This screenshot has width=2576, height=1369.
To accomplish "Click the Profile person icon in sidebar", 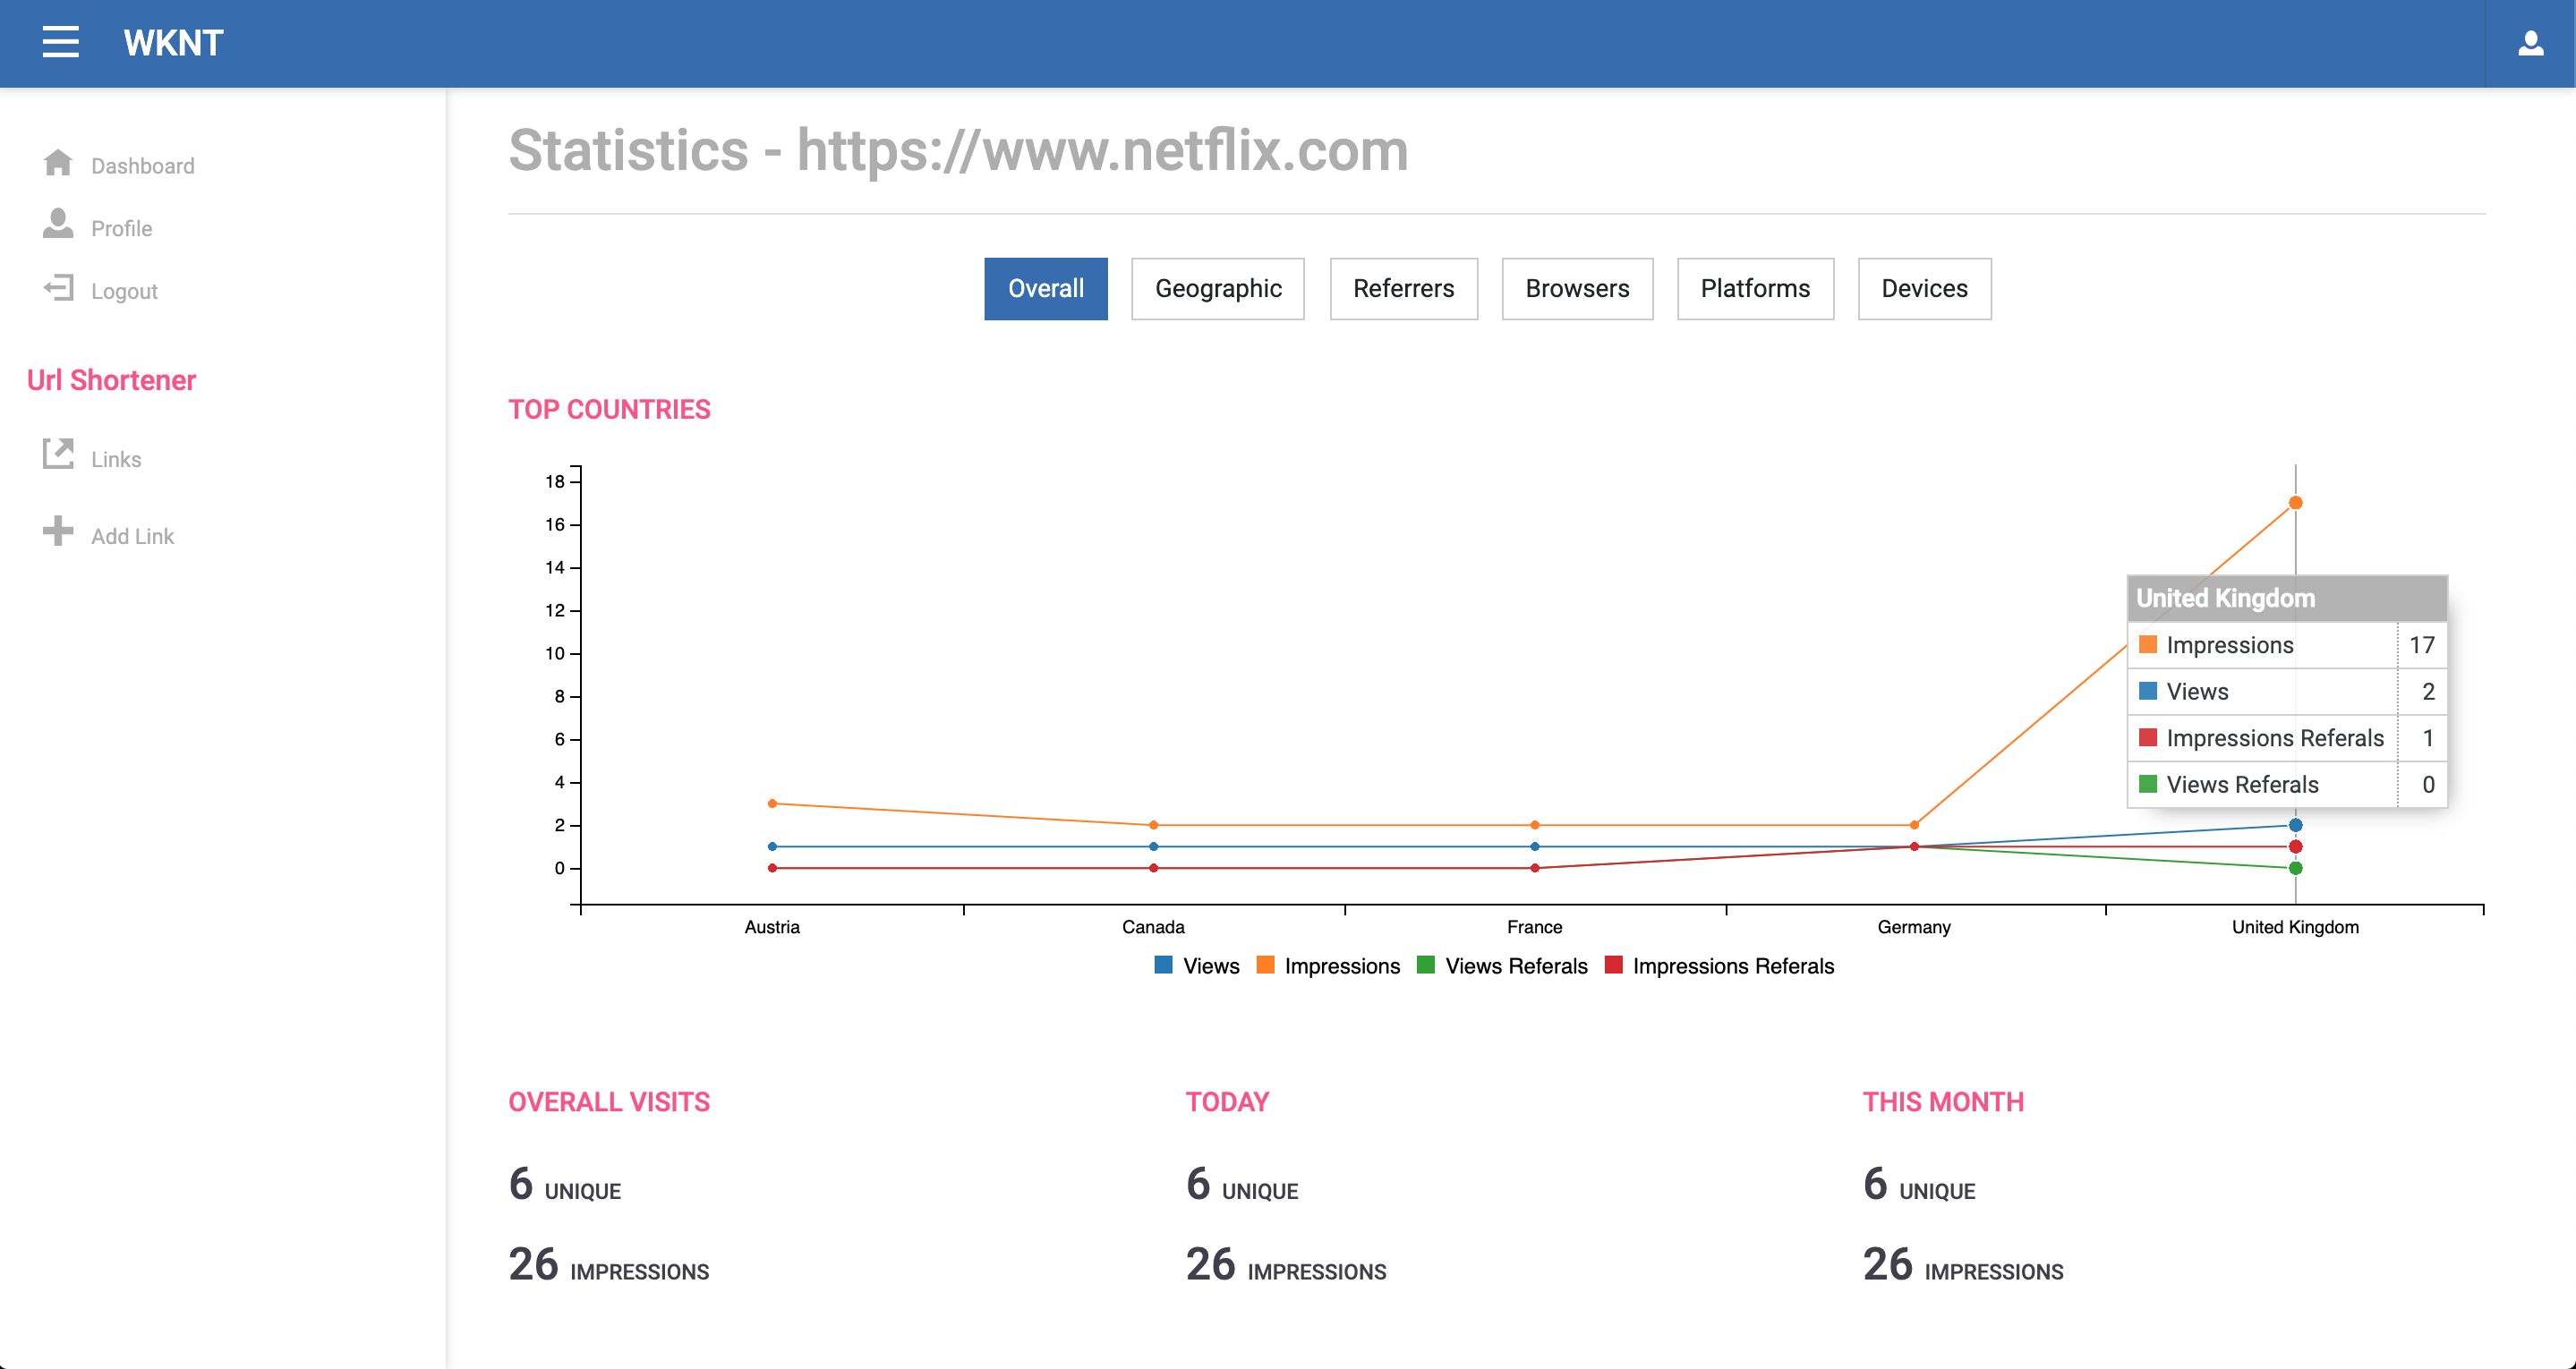I will [58, 224].
